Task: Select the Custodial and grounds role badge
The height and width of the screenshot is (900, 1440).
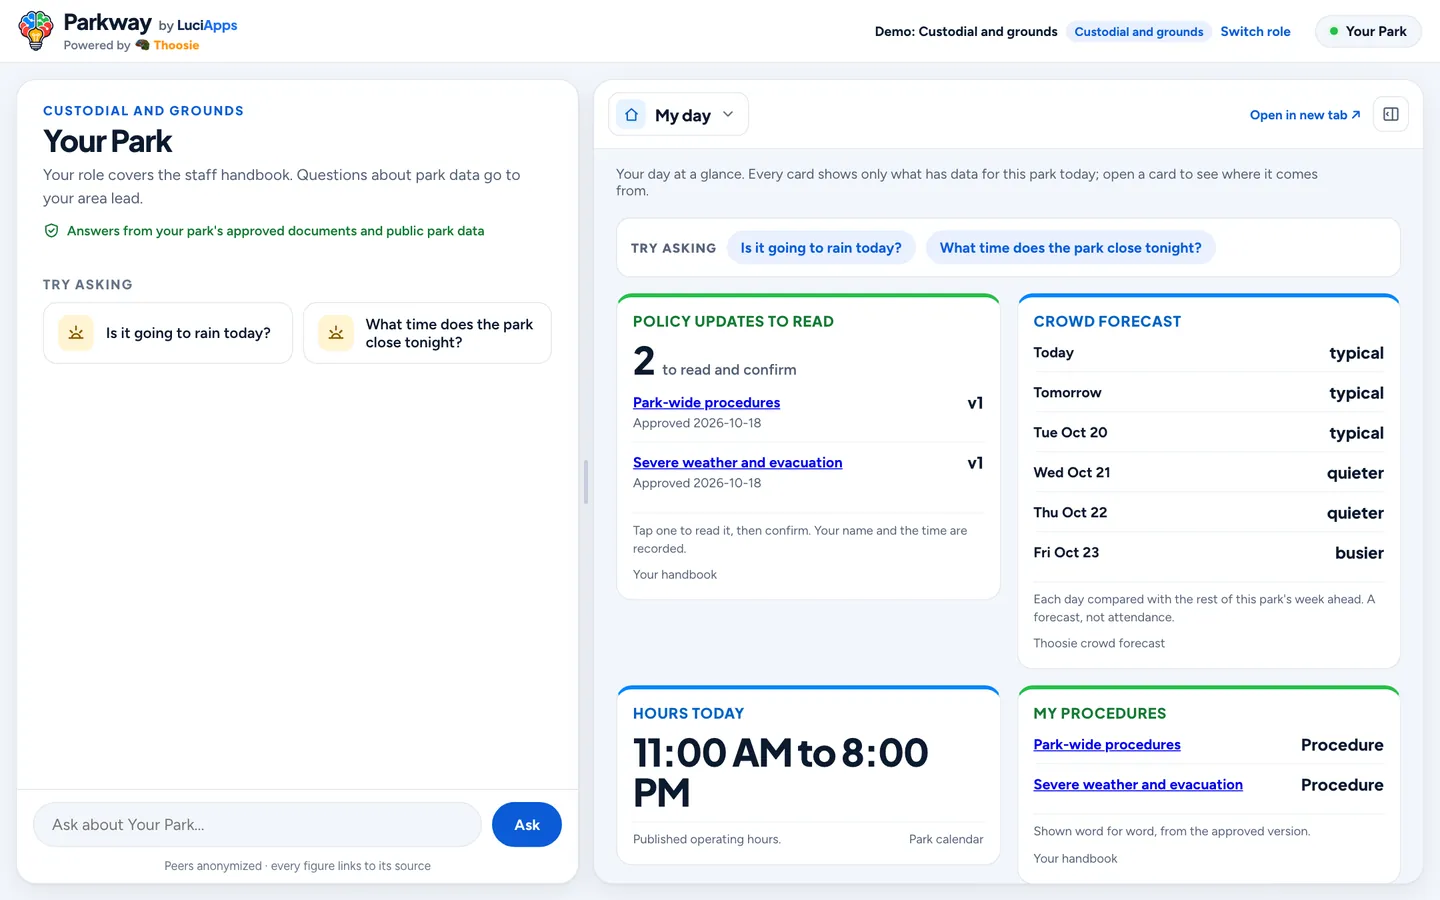Action: tap(1139, 32)
